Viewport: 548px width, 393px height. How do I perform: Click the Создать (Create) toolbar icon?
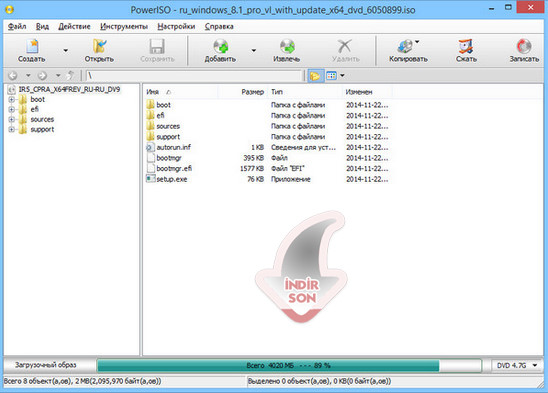tap(32, 50)
